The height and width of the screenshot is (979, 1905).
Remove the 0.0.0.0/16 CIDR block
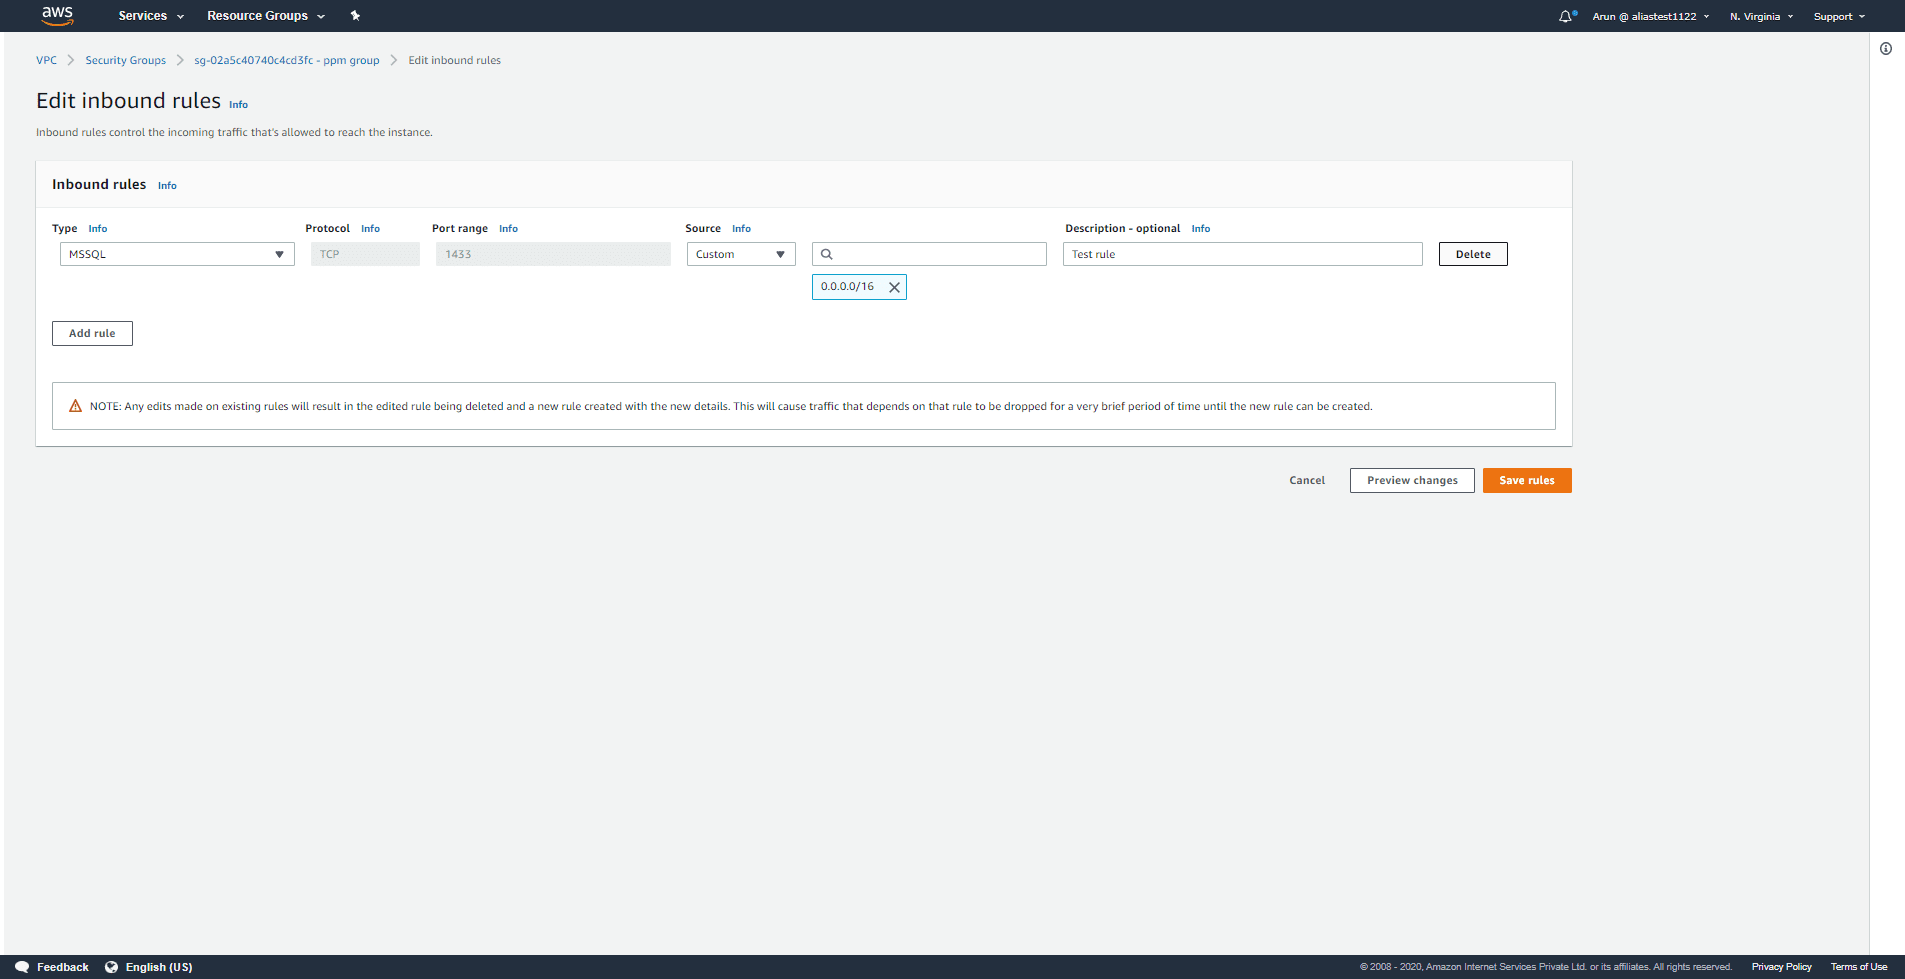click(894, 287)
